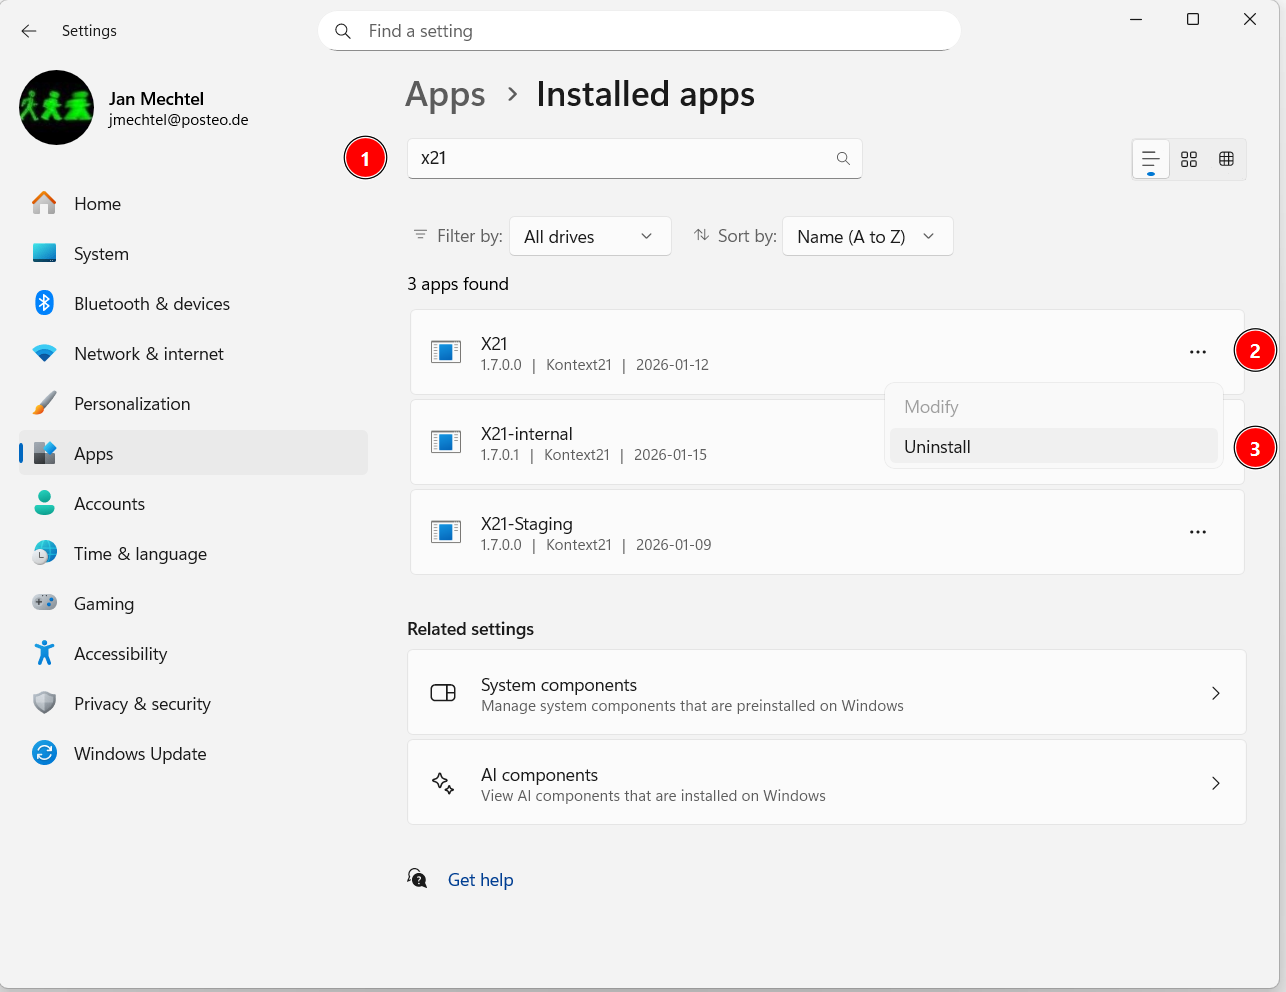Viewport: 1286px width, 992px height.
Task: Click the Find a setting search field
Action: 640,31
